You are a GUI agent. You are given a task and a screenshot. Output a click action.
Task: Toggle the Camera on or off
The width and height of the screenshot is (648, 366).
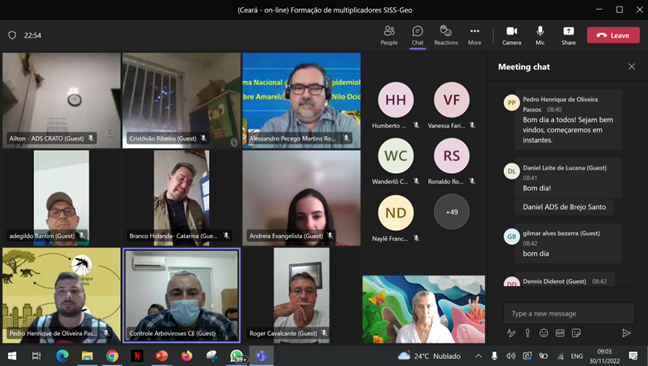pyautogui.click(x=512, y=35)
